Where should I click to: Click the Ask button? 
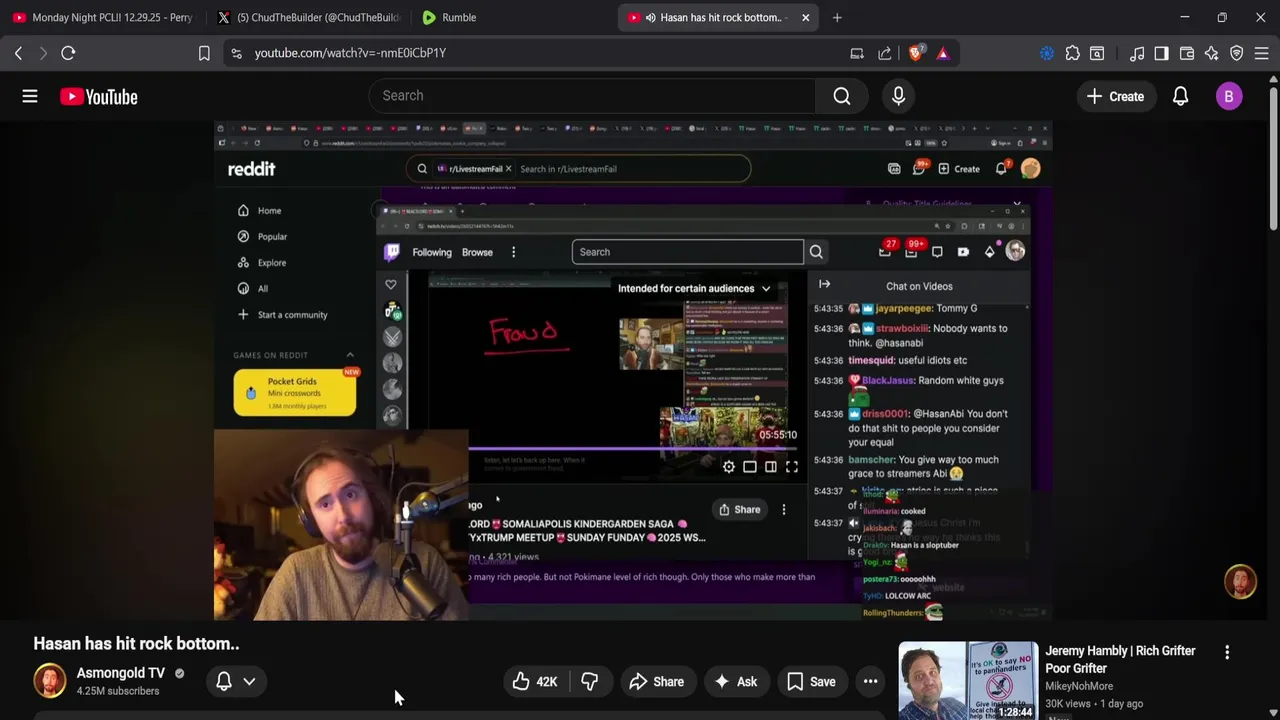click(735, 682)
